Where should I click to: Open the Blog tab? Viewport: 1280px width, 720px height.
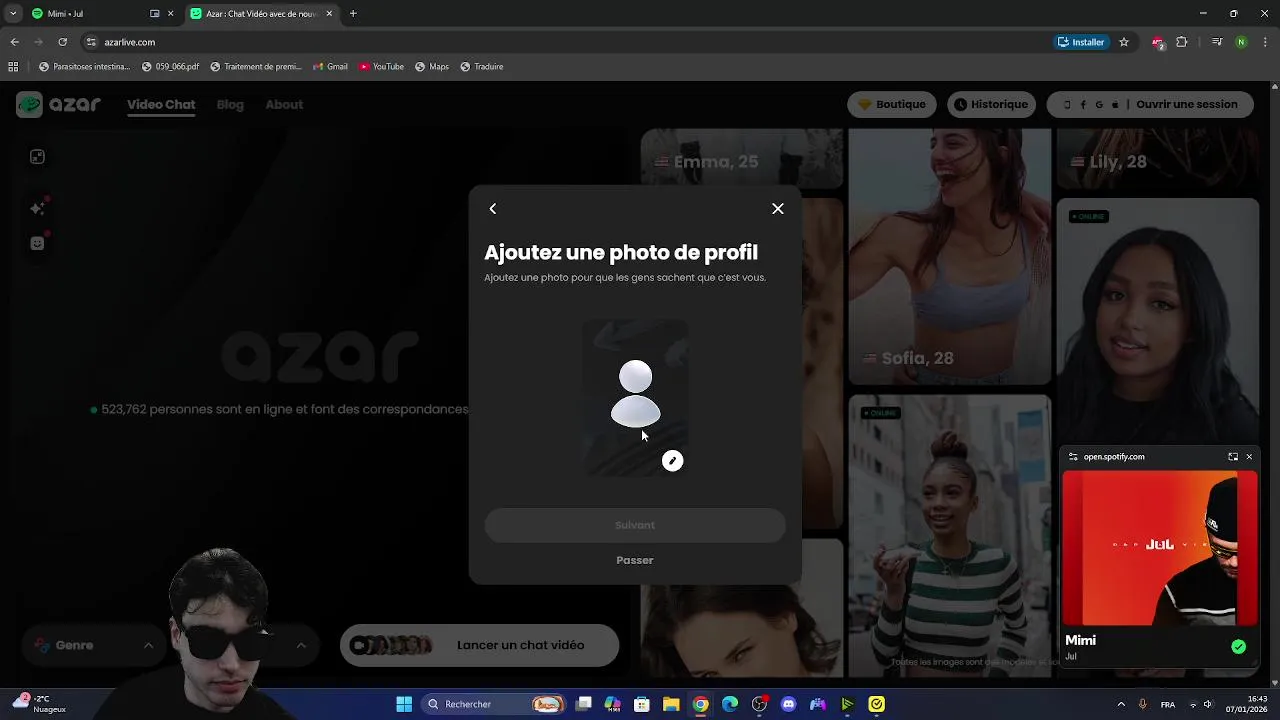230,104
